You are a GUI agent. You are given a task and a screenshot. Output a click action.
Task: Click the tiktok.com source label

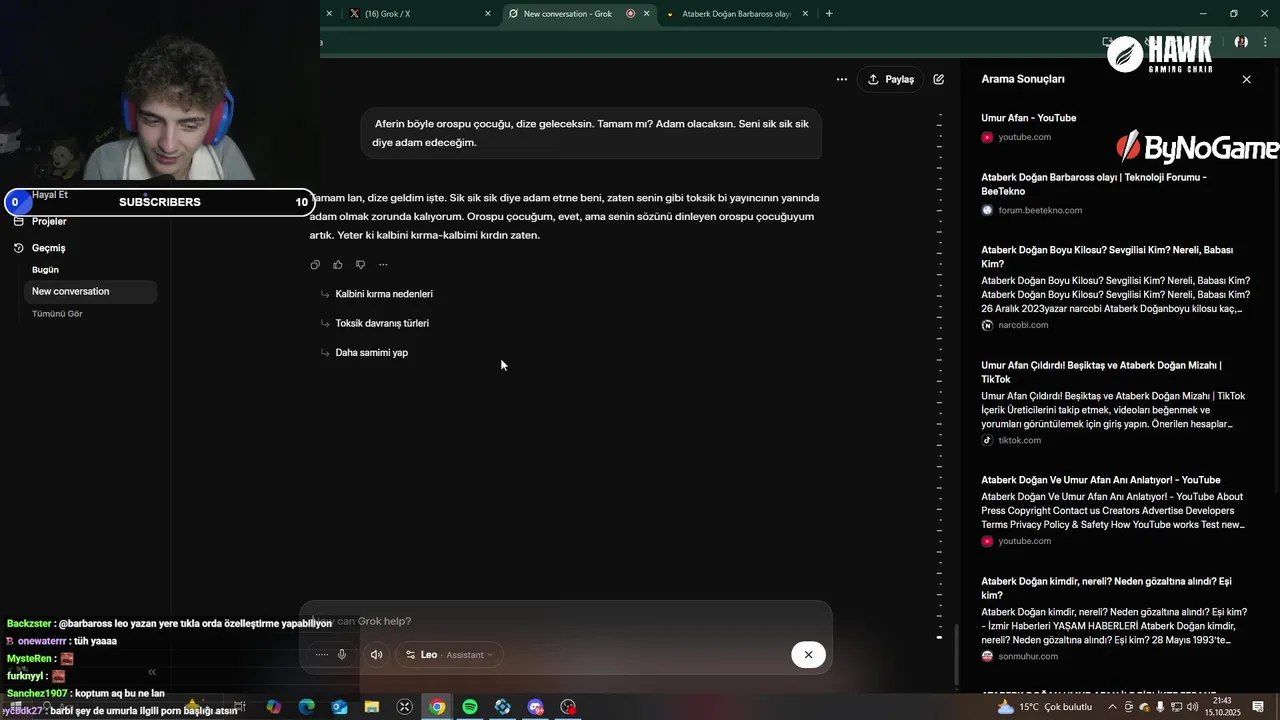(x=1019, y=440)
